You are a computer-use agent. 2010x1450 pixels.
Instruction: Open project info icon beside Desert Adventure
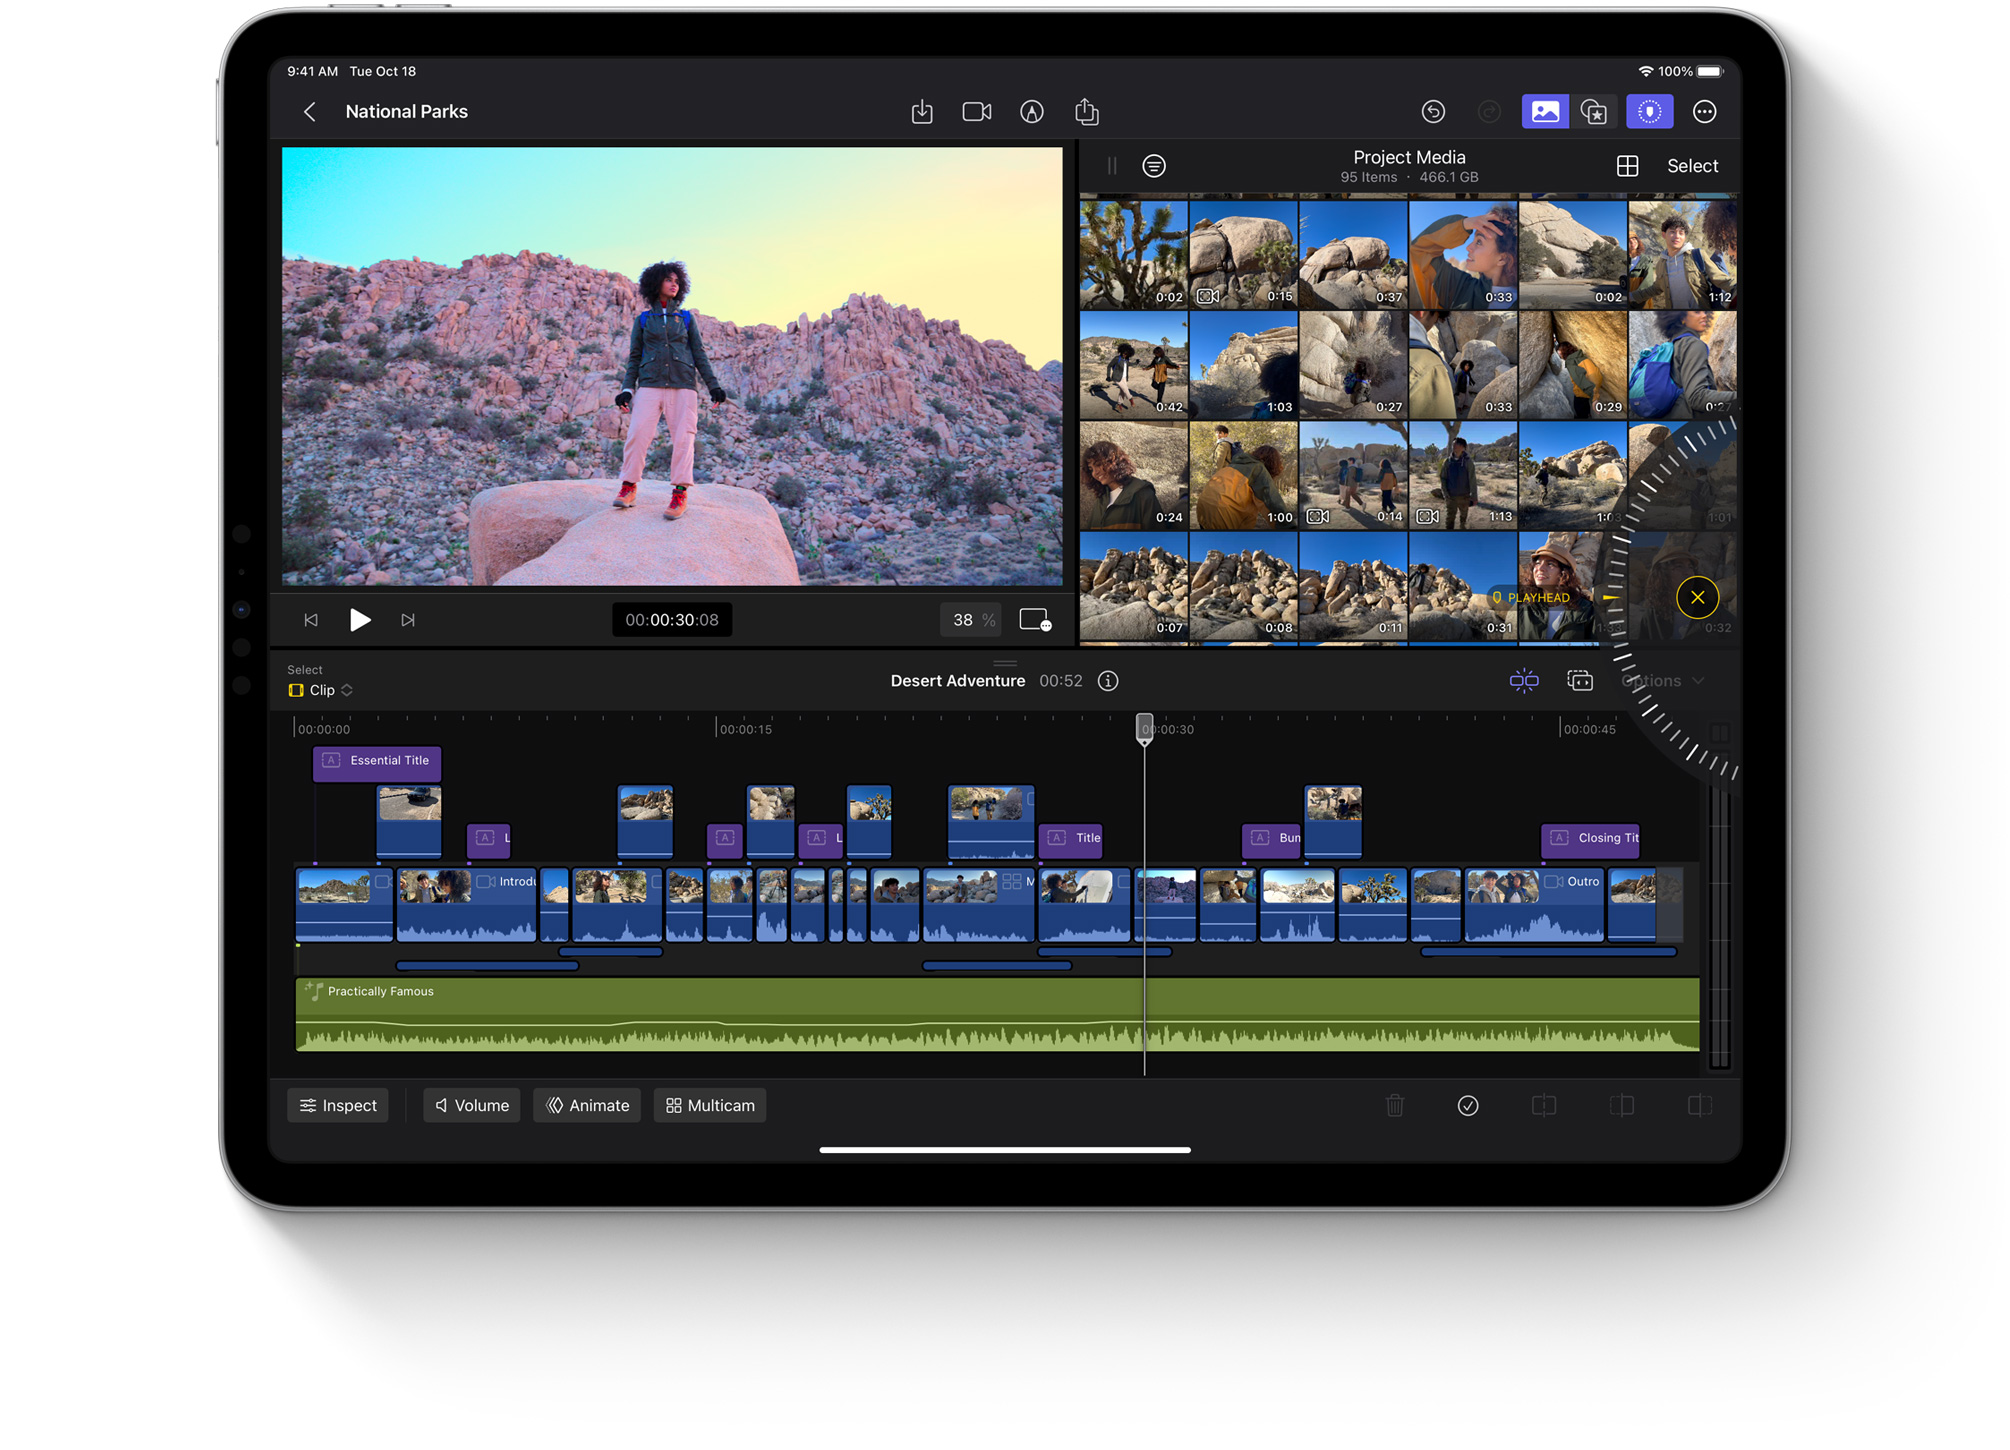[1108, 681]
